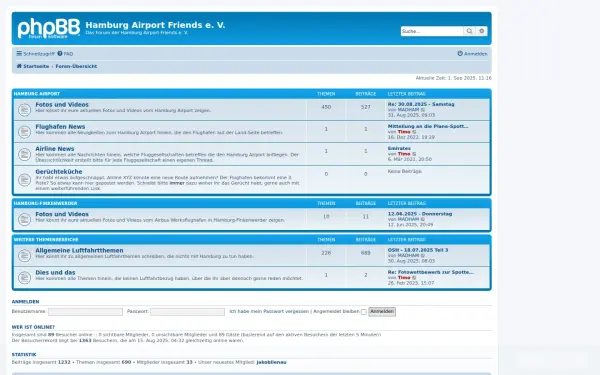View latest post icon in Finkenwerder row

[423, 219]
